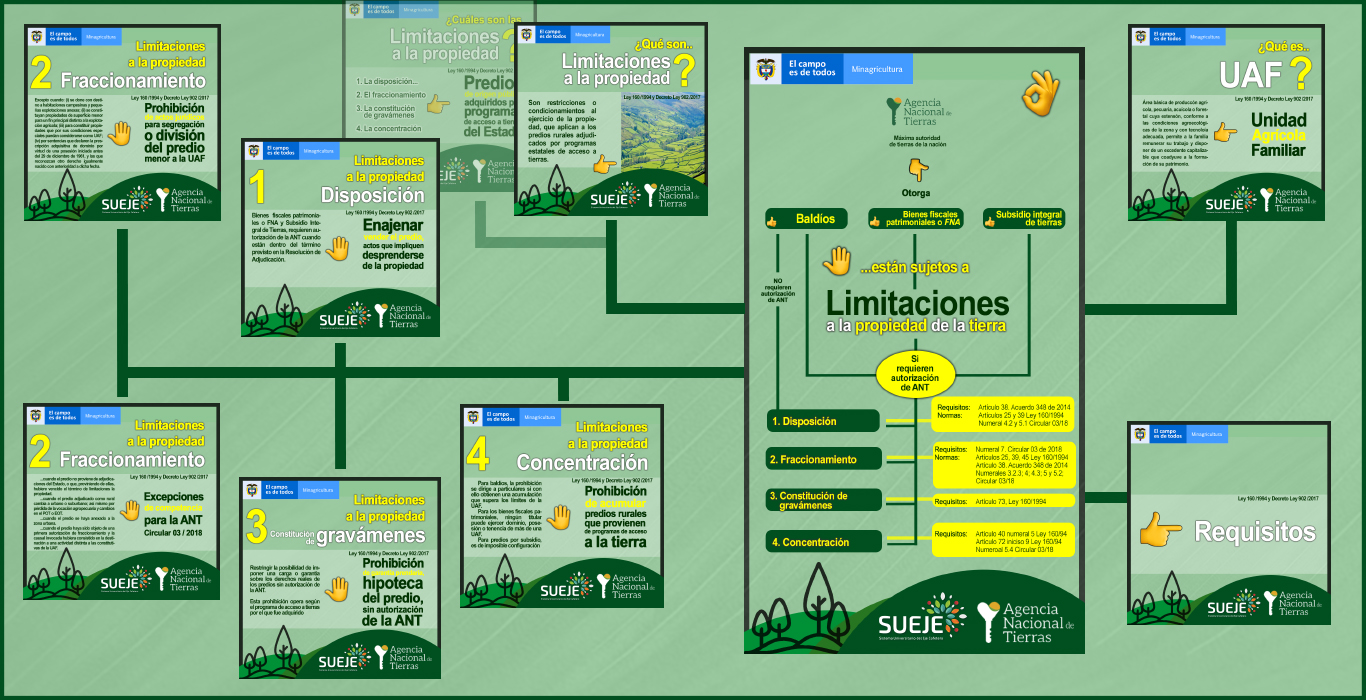
Task: Select the '1. Disposición' green button
Action: [x=824, y=422]
